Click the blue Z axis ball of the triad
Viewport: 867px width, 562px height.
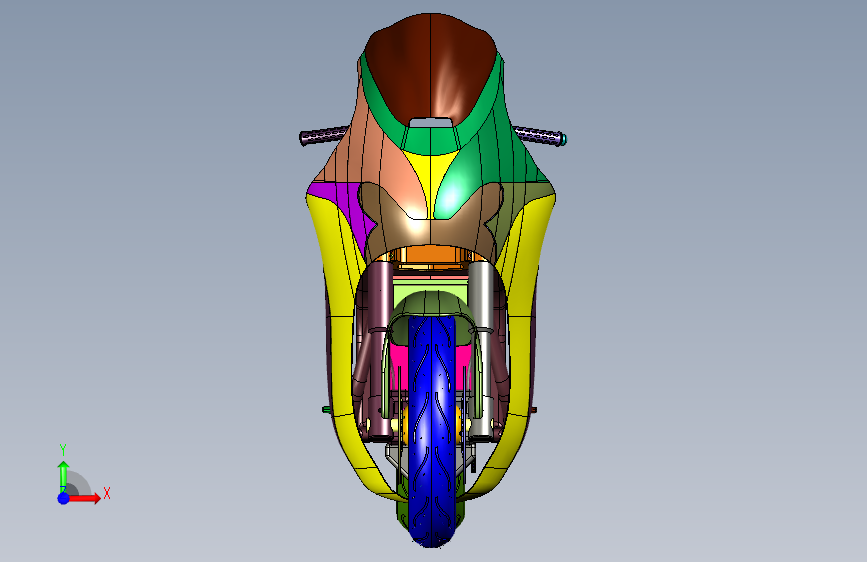click(64, 498)
